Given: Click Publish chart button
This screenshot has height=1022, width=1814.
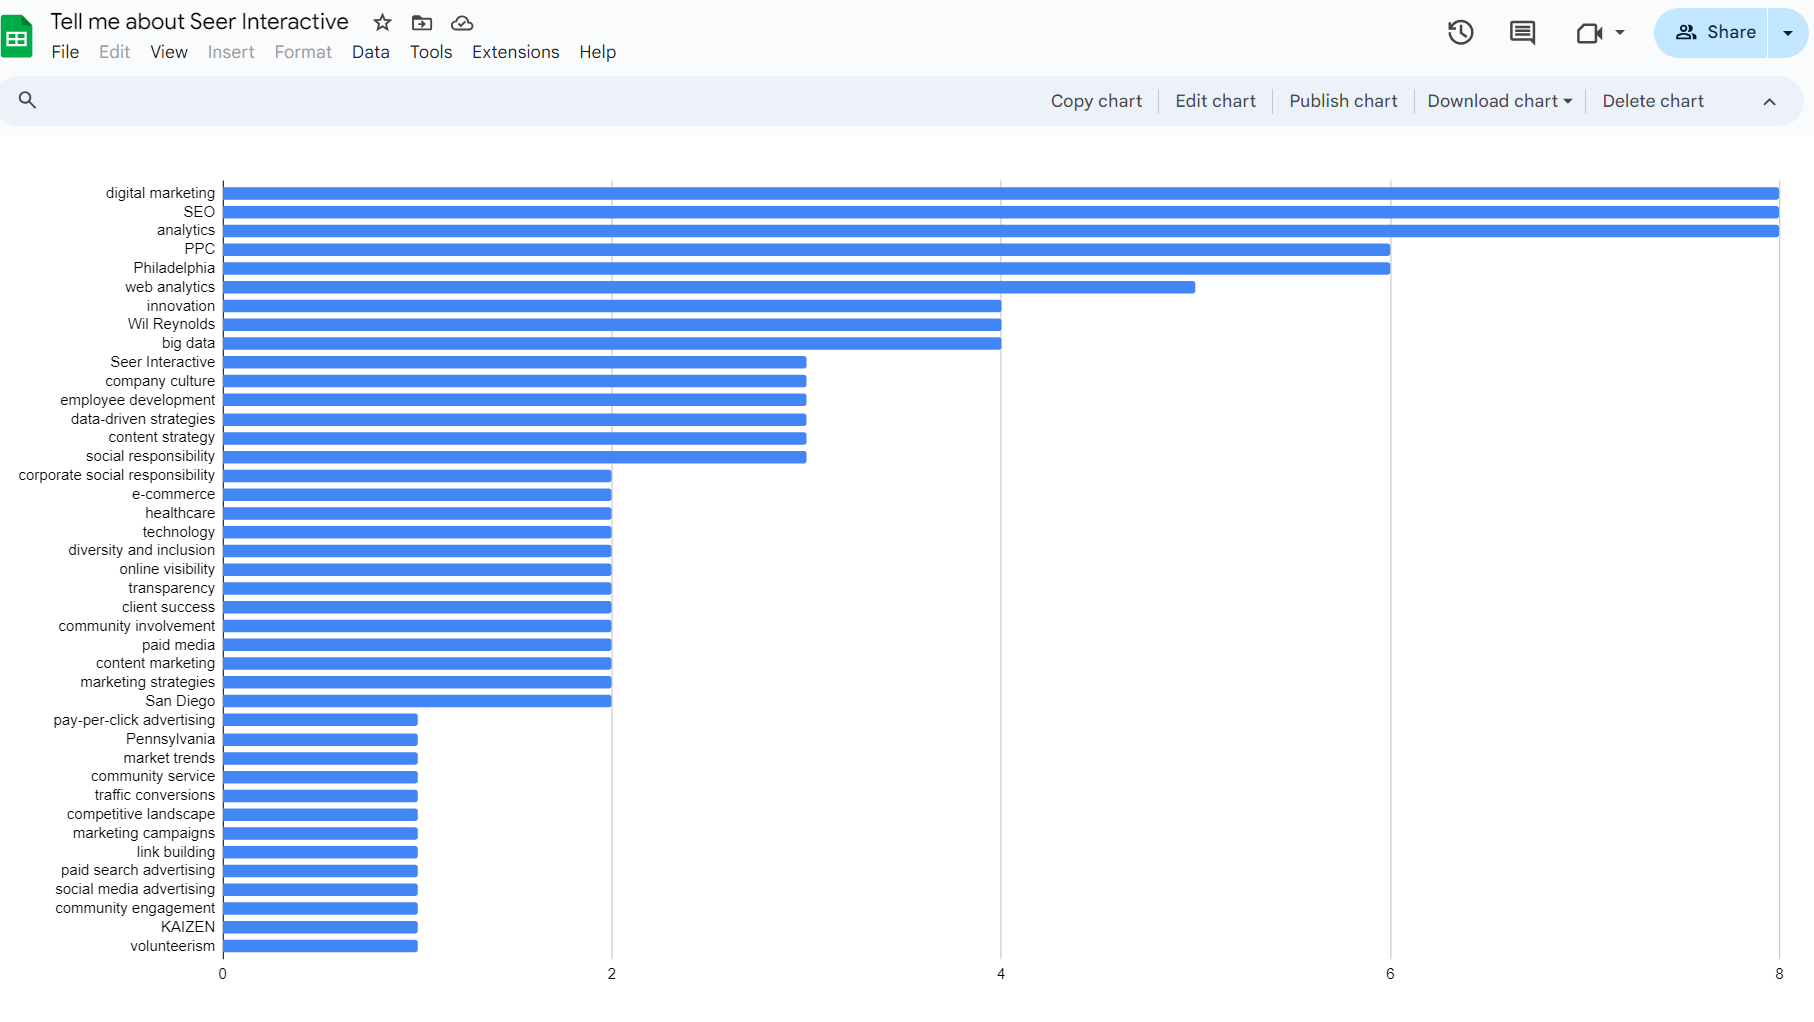Looking at the screenshot, I should [1343, 101].
